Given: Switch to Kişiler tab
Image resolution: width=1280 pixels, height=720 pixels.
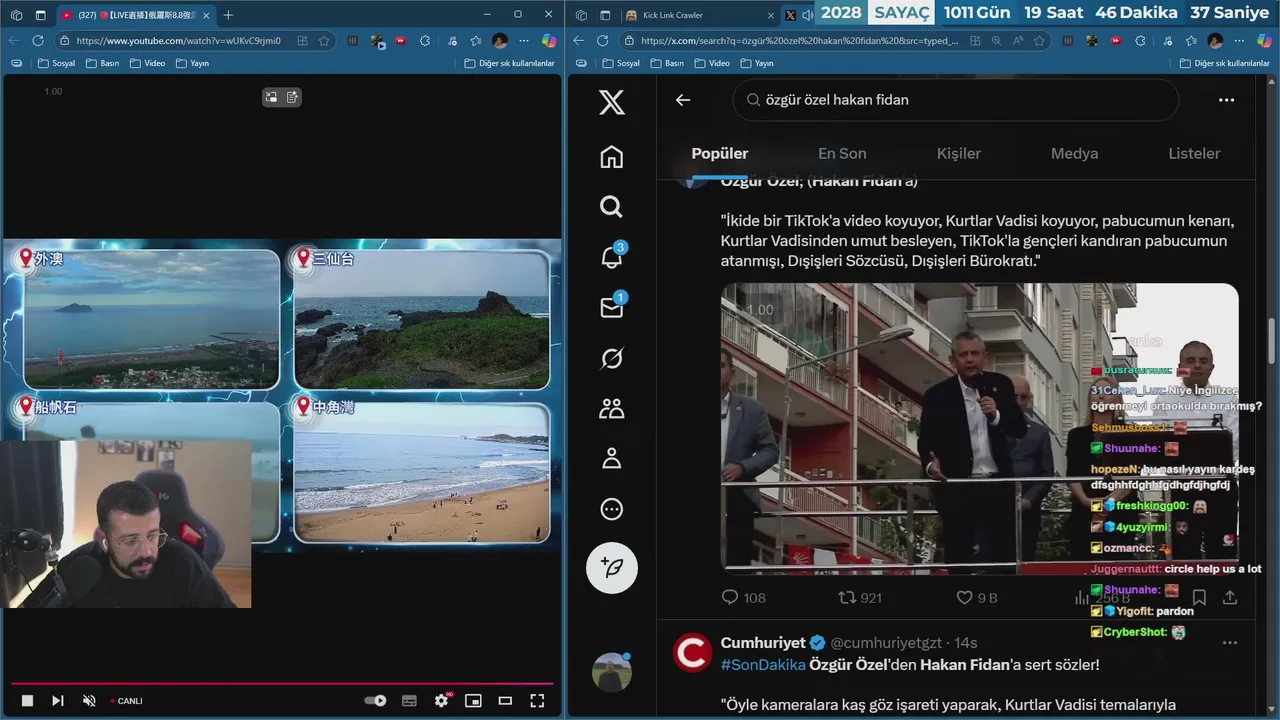Looking at the screenshot, I should 958,153.
